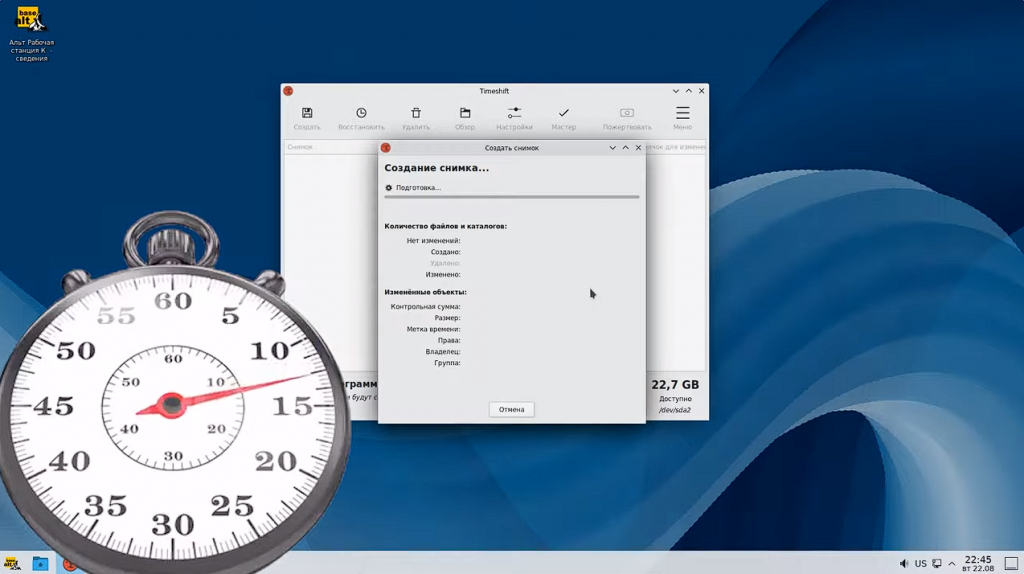Click the Контрольная сумма: label
The width and height of the screenshot is (1024, 574).
(x=425, y=306)
